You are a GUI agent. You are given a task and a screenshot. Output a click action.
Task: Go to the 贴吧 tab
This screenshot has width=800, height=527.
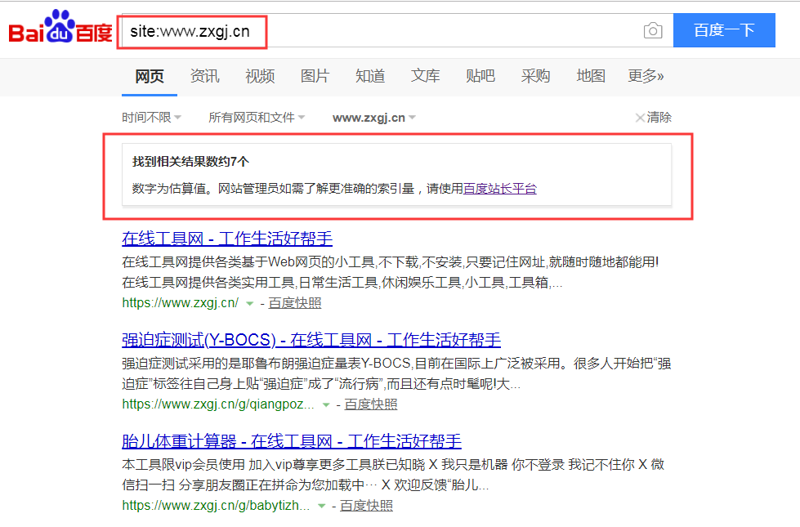(x=481, y=76)
